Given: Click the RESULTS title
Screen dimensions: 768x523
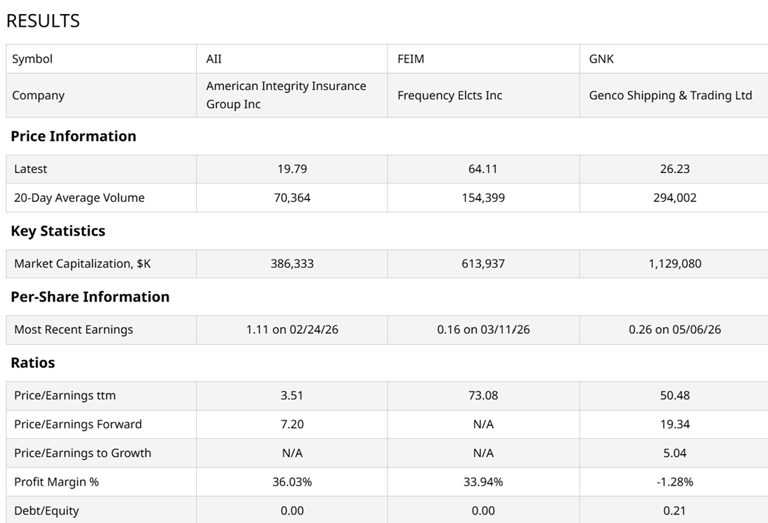Looking at the screenshot, I should tap(43, 21).
